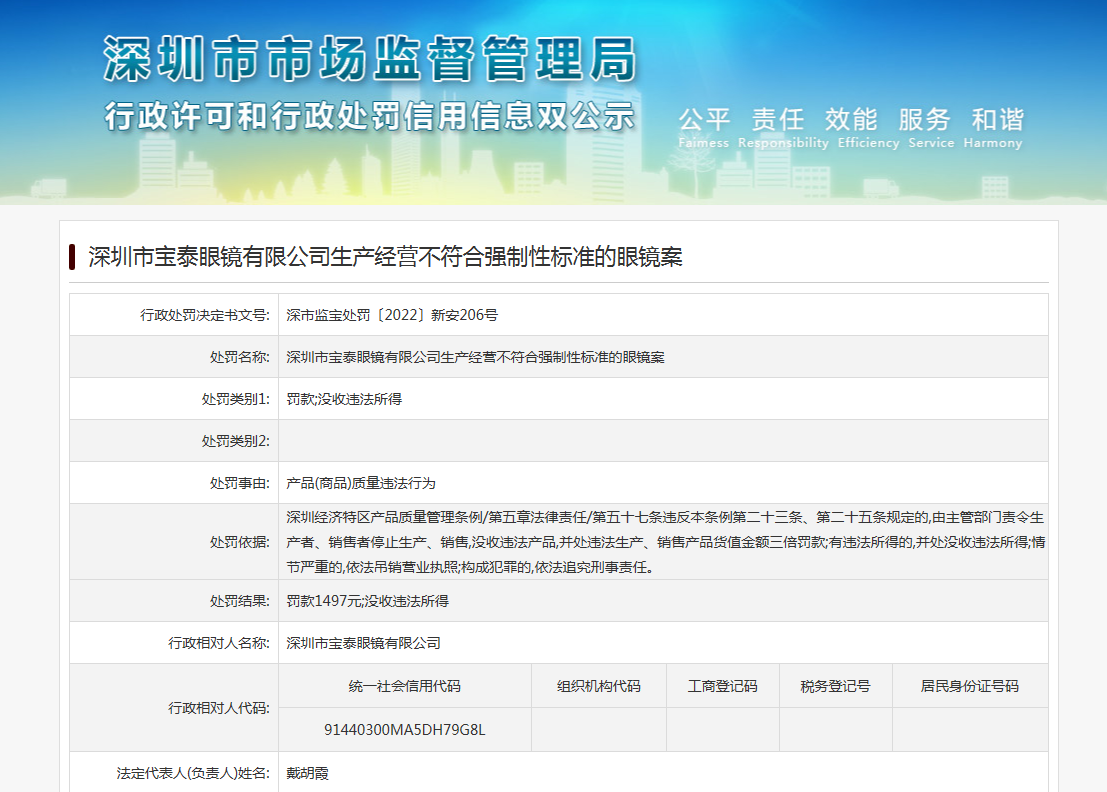This screenshot has height=792, width=1107.
Task: Click the empty 处罚类别2 value cell
Action: pos(662,441)
